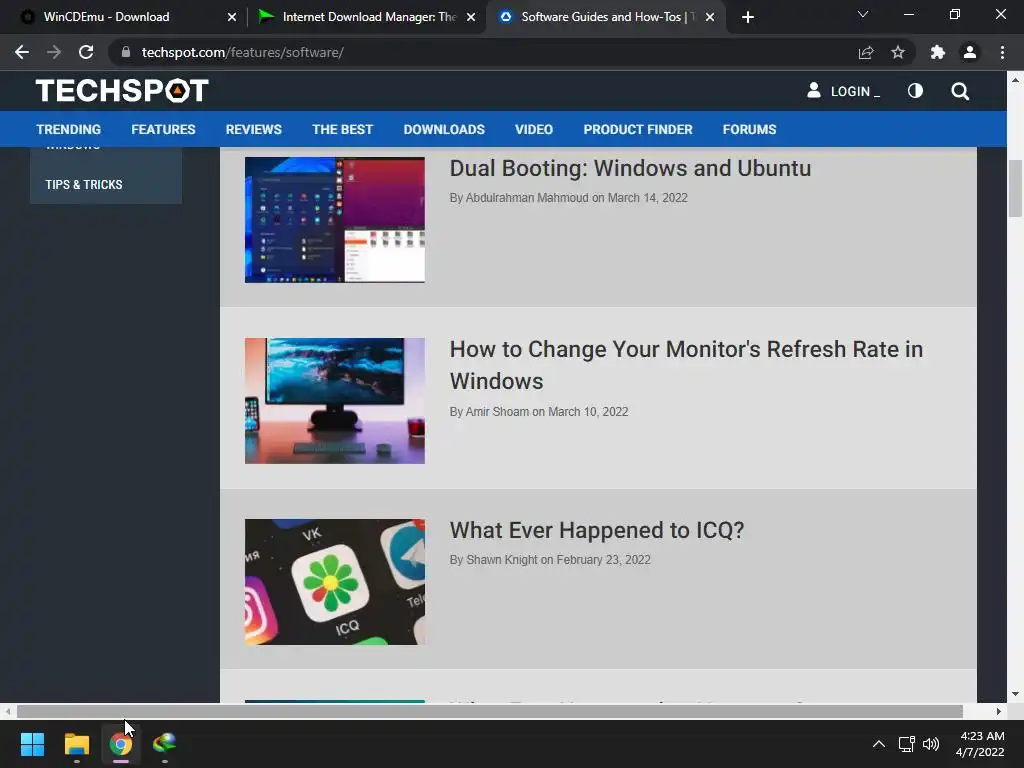Open the FORUMS nav item

point(749,129)
